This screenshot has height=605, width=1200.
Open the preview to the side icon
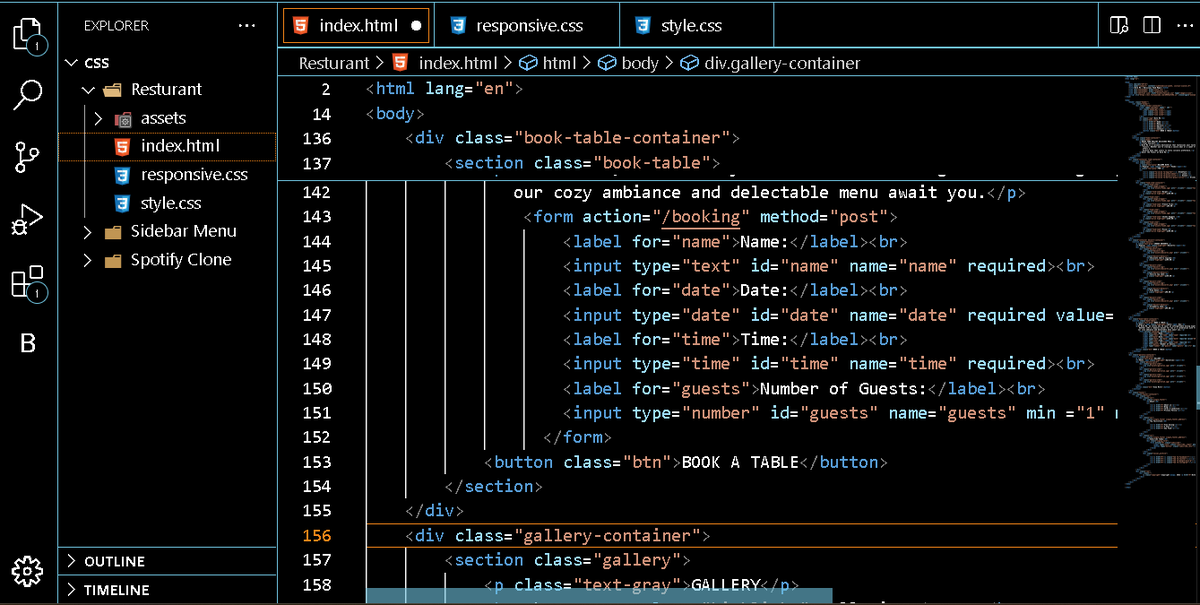[1120, 24]
